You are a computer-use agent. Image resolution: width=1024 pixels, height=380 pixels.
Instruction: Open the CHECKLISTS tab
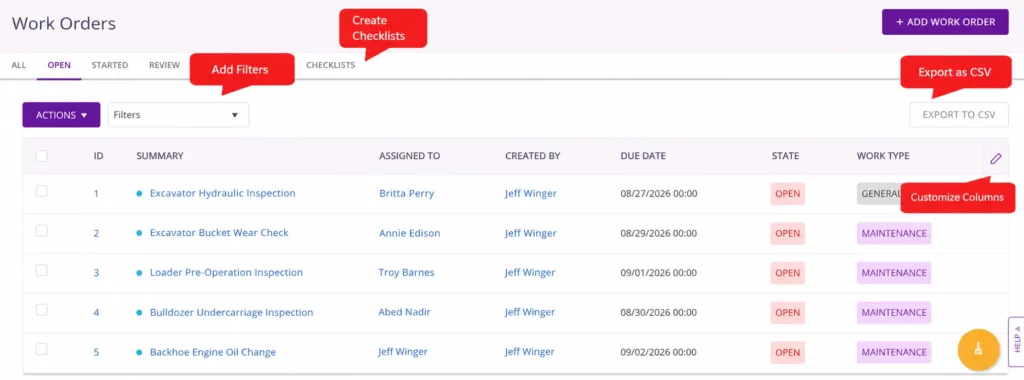tap(330, 65)
